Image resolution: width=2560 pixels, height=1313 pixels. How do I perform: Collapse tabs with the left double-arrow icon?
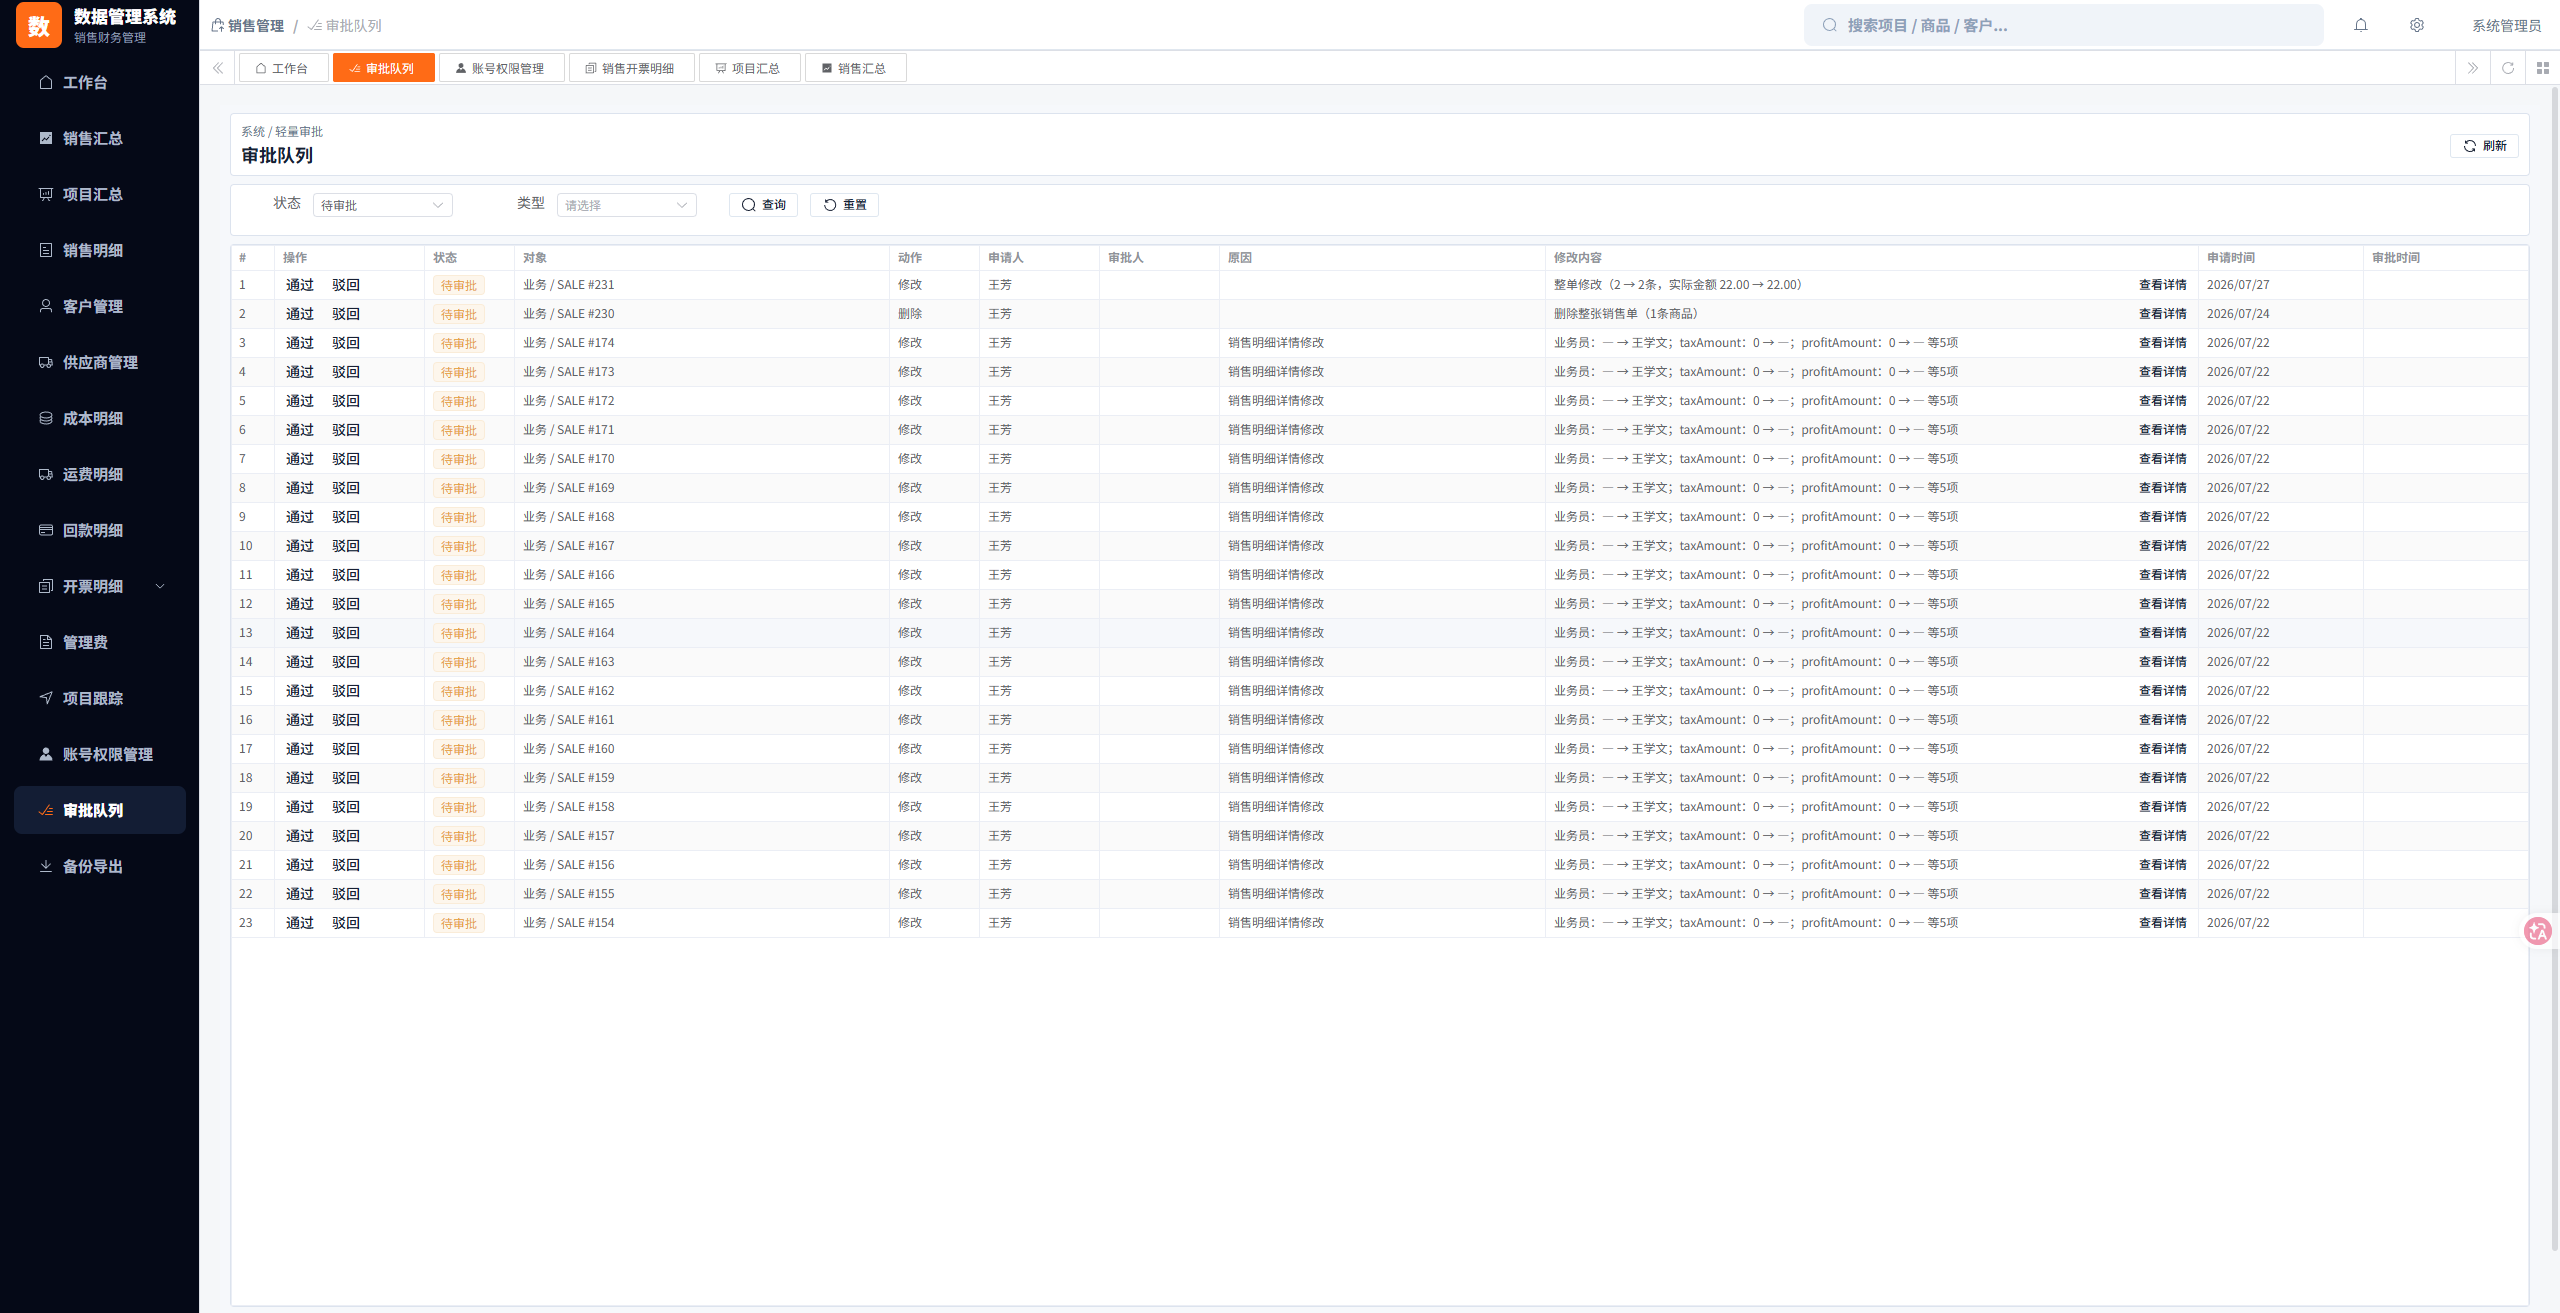(218, 68)
